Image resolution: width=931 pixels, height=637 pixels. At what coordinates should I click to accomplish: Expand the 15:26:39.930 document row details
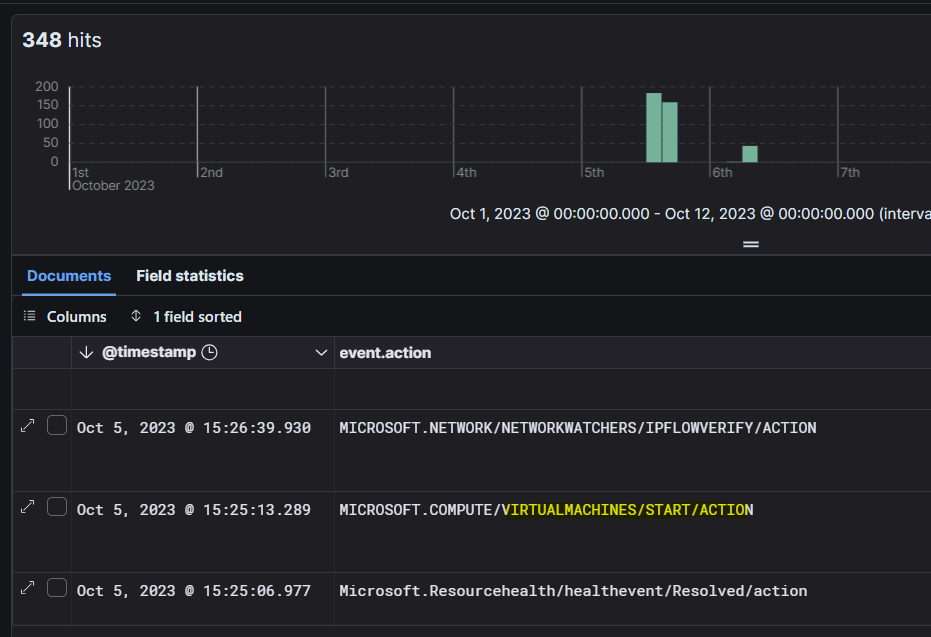pyautogui.click(x=28, y=426)
